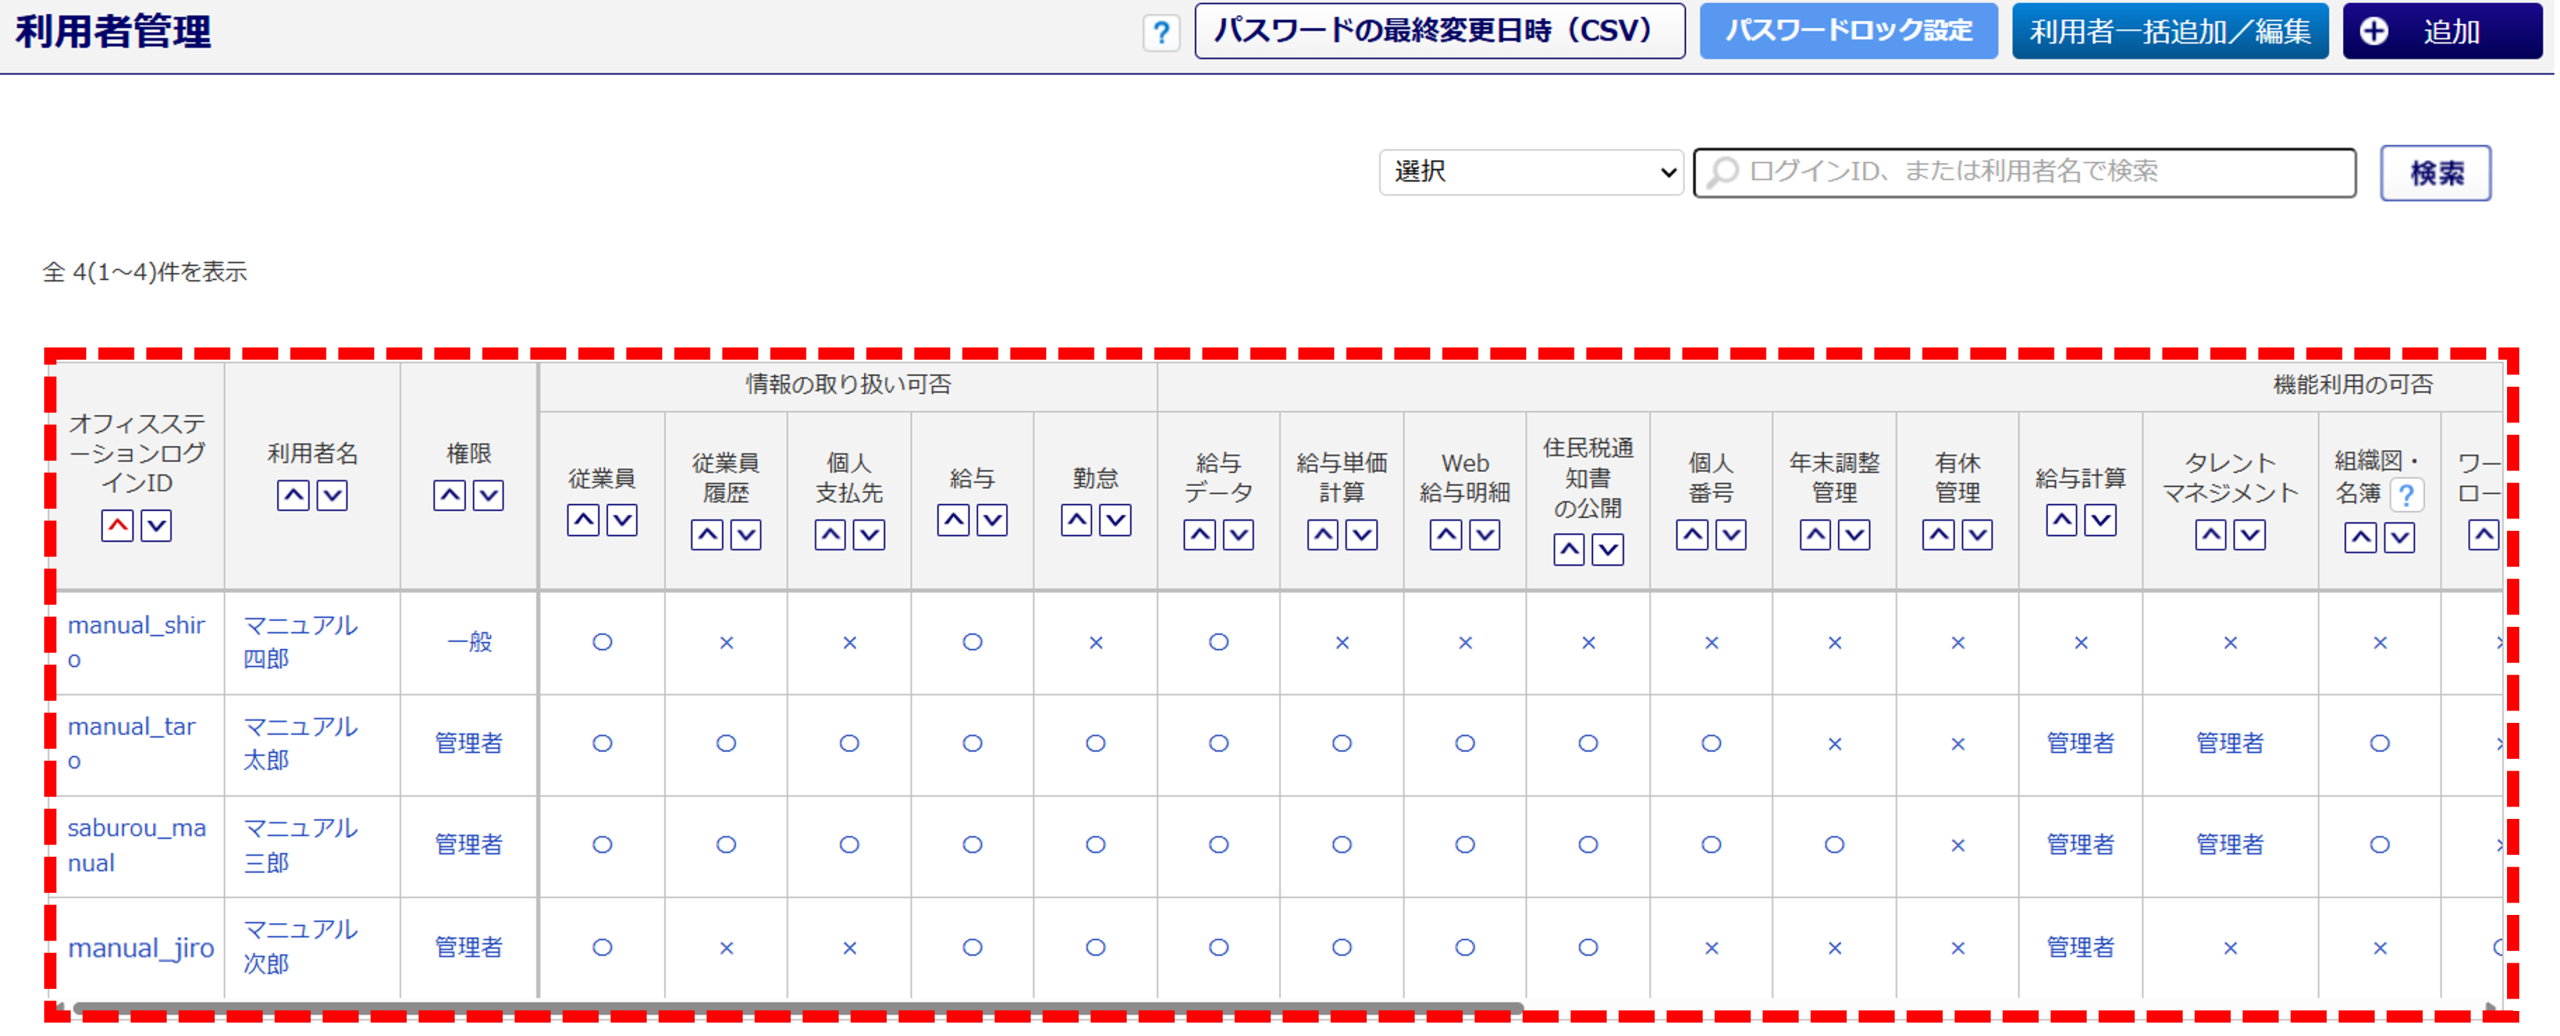Click 管理者 permission for manual_taro

469,744
